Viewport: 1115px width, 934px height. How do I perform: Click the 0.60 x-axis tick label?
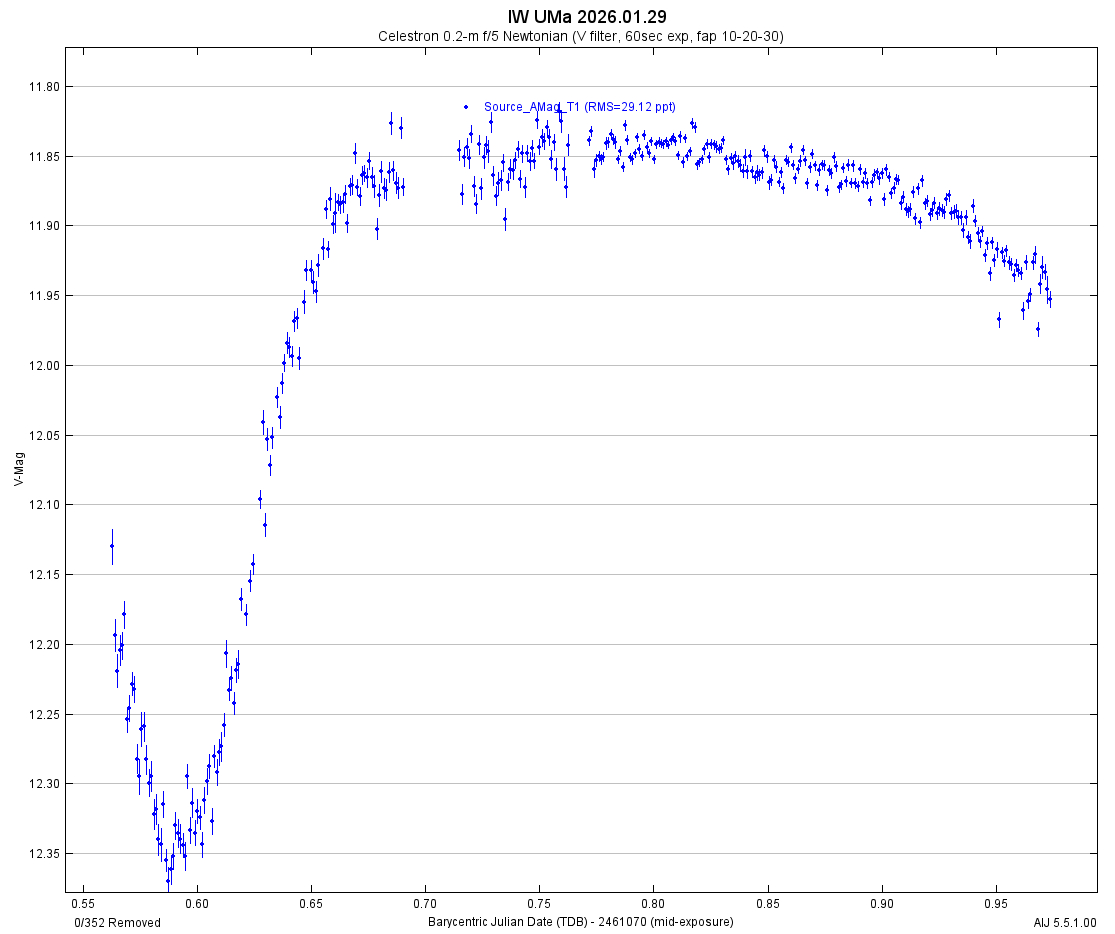197,903
